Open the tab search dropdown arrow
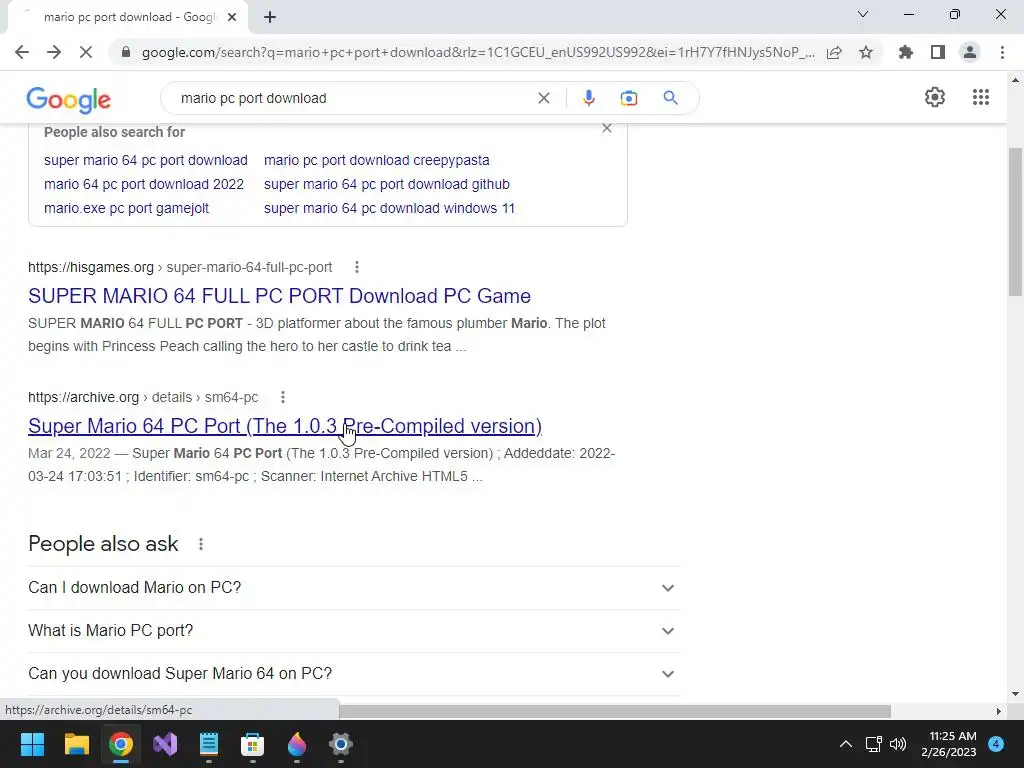This screenshot has height=768, width=1024. [x=863, y=14]
